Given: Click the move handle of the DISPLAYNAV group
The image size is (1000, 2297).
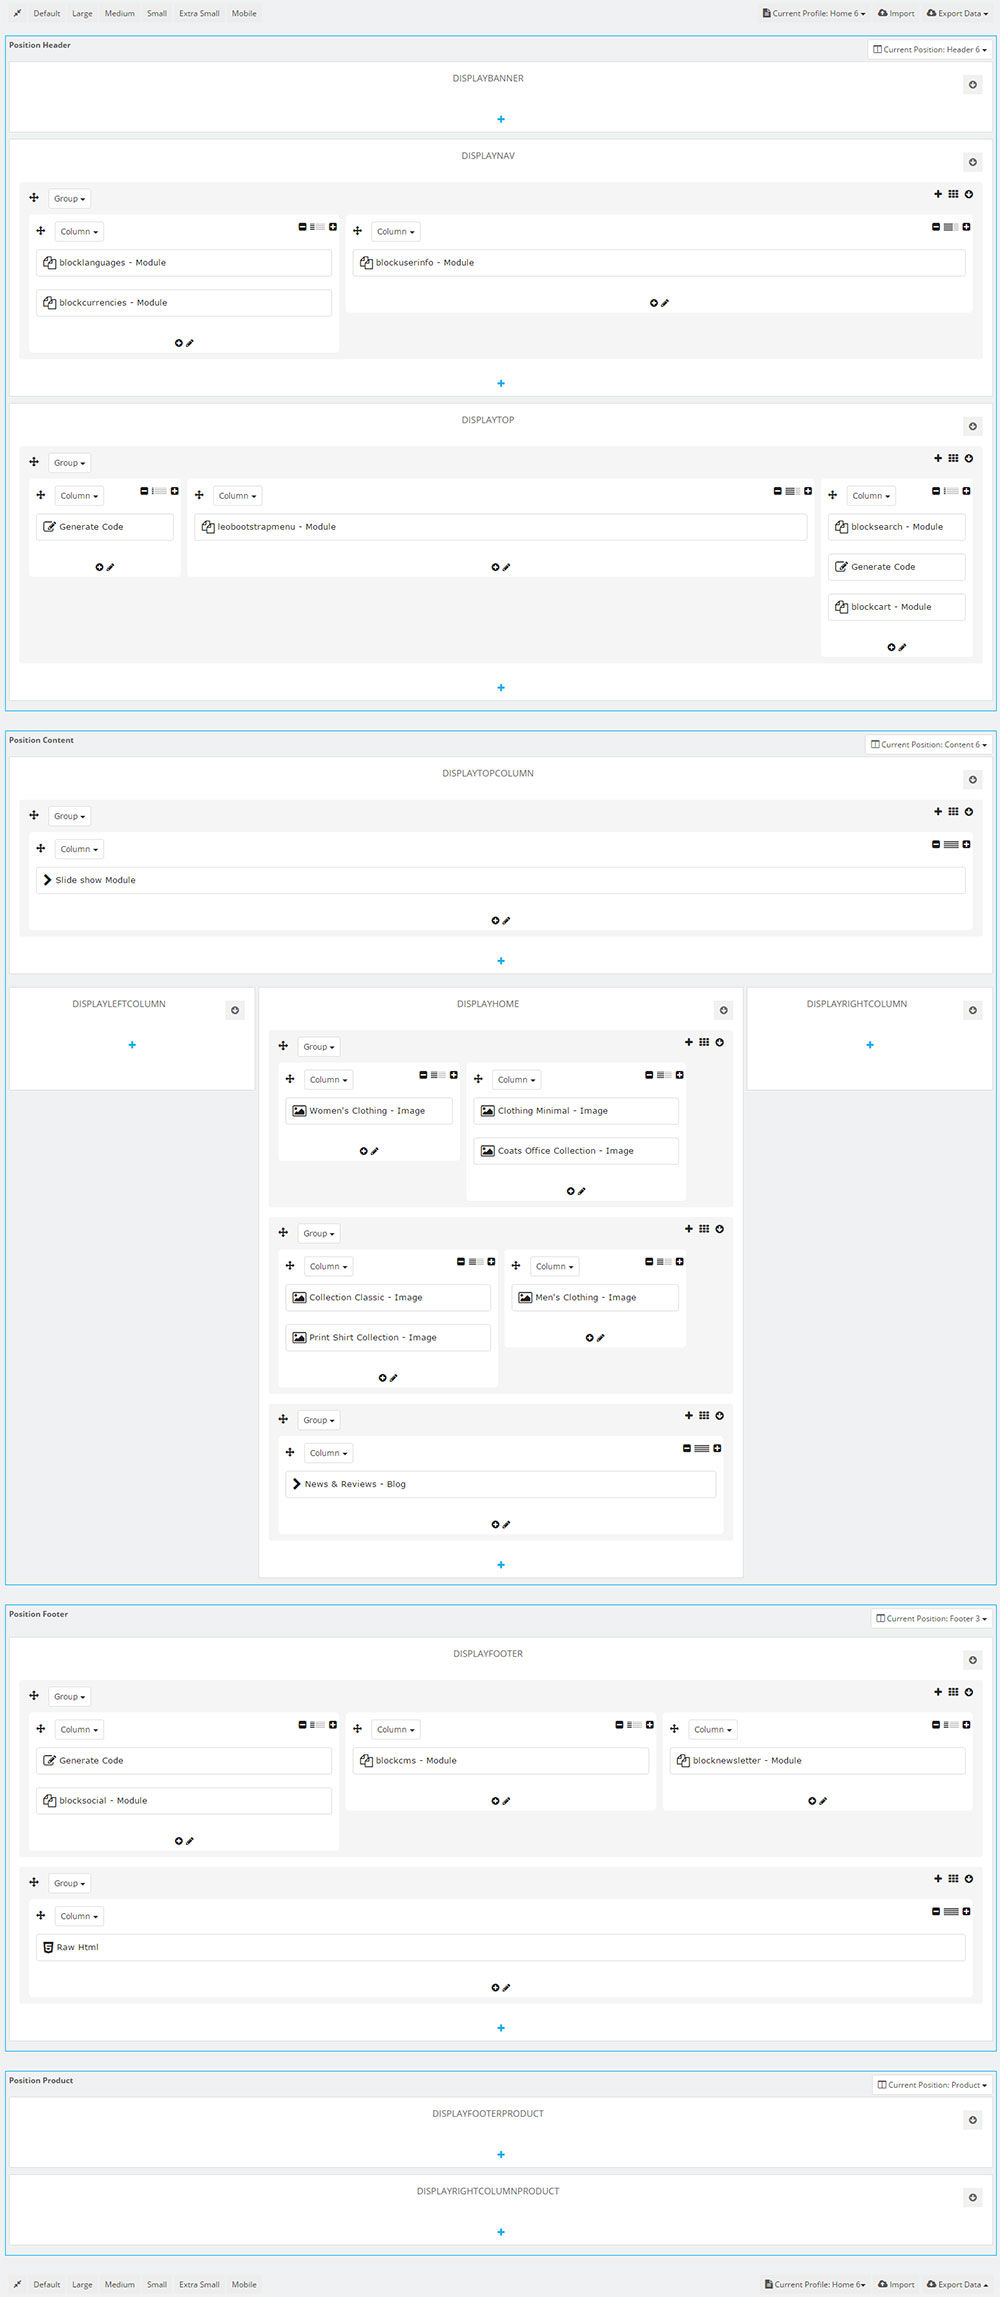Looking at the screenshot, I should point(34,198).
